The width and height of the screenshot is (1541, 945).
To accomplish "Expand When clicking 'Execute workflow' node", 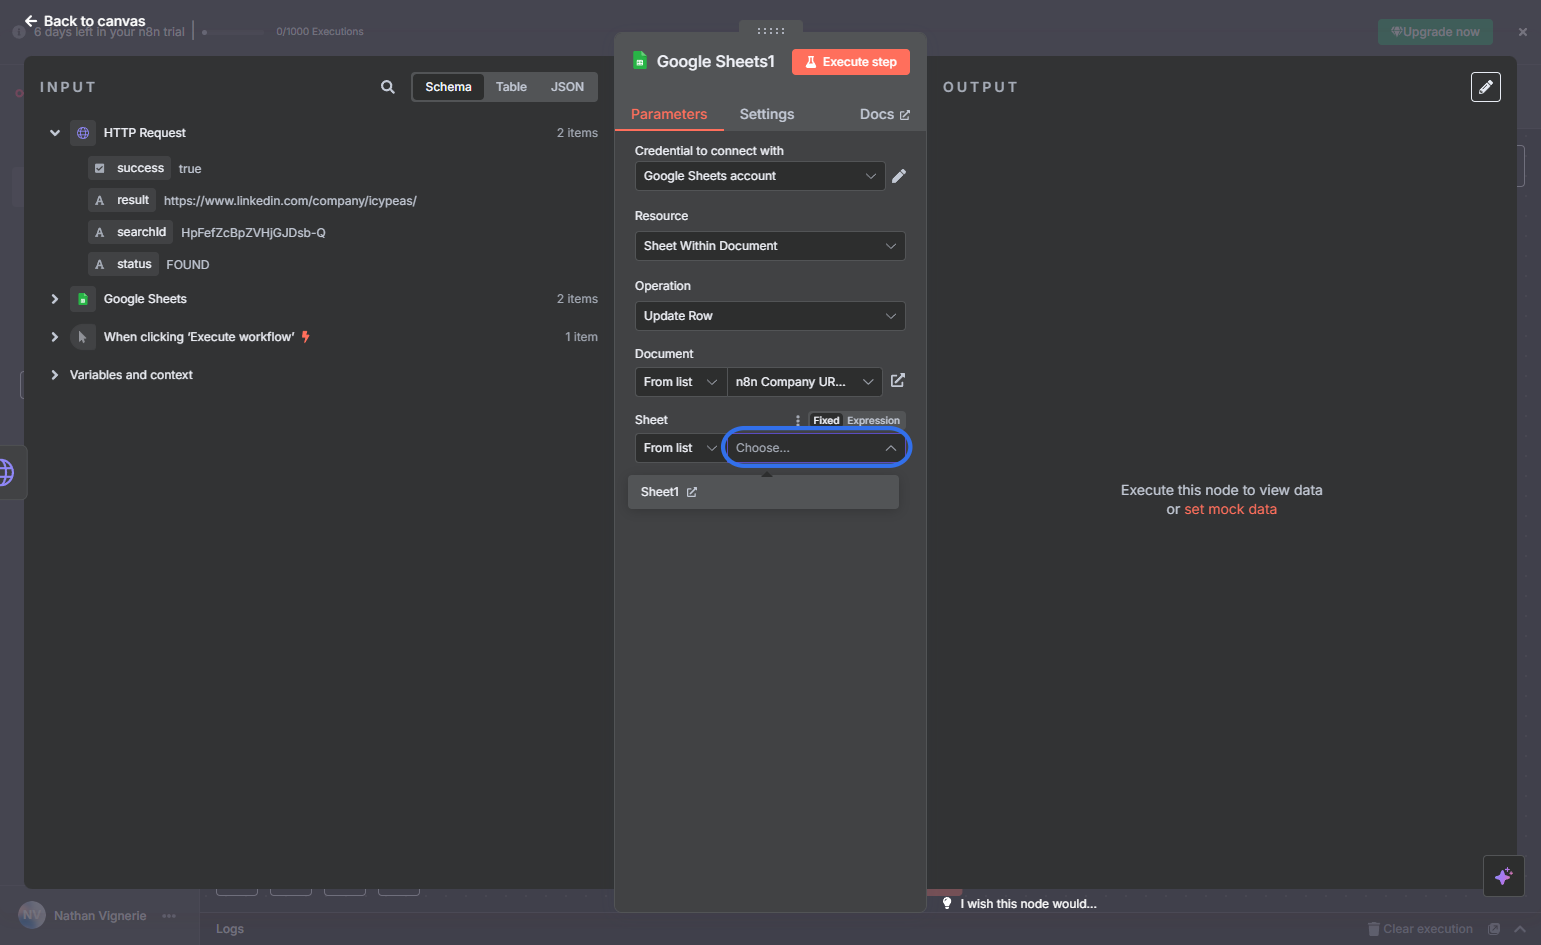I will (x=55, y=337).
